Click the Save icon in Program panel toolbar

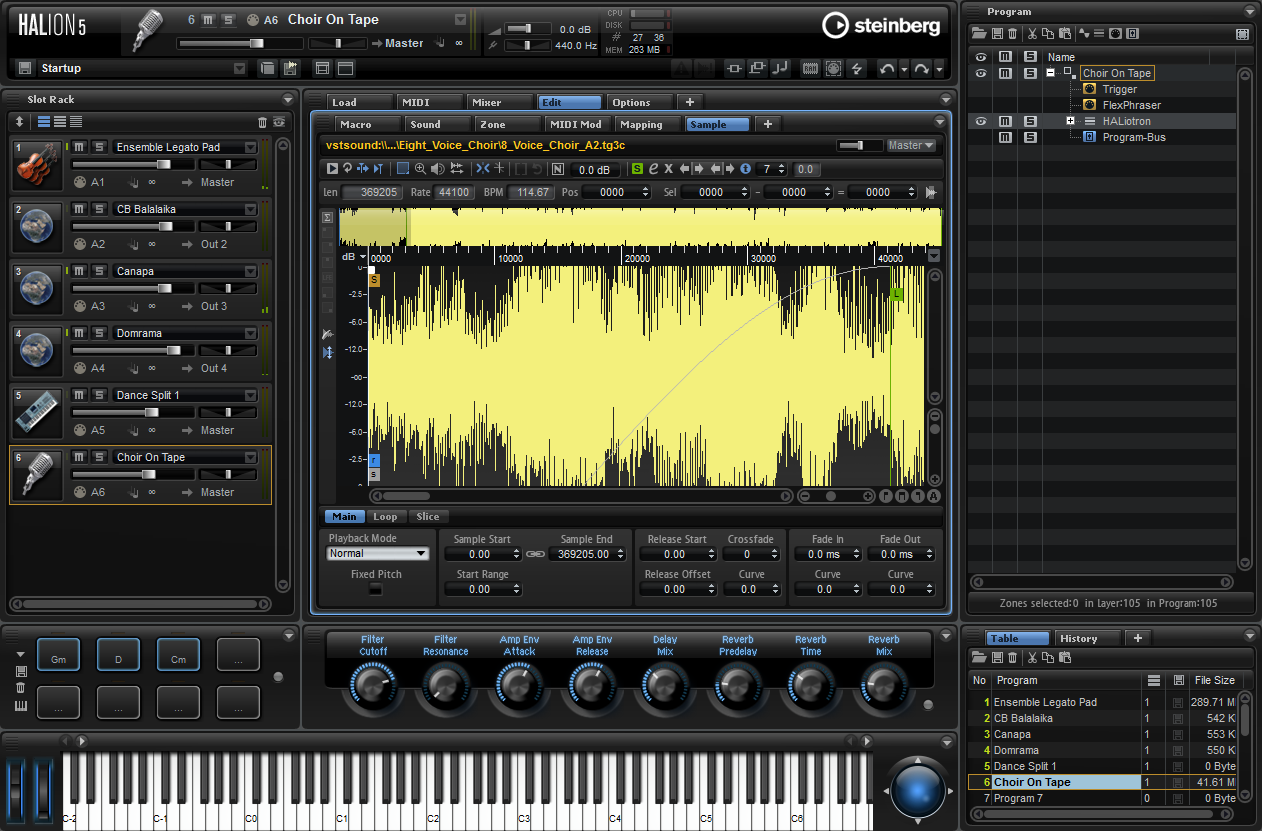click(x=997, y=34)
